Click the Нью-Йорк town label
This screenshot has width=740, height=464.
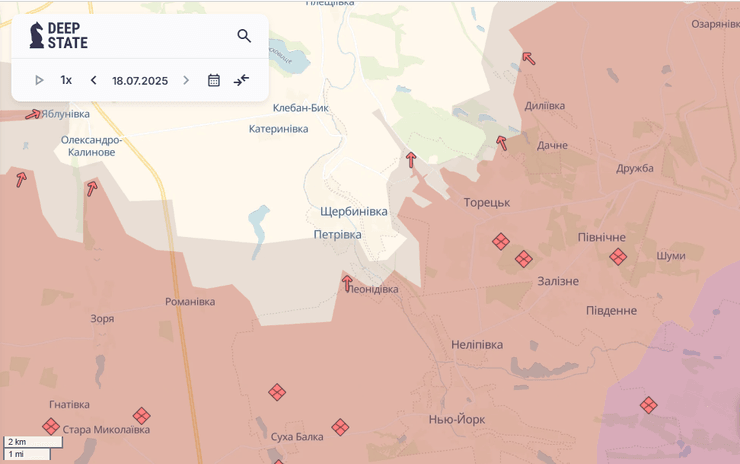point(456,419)
